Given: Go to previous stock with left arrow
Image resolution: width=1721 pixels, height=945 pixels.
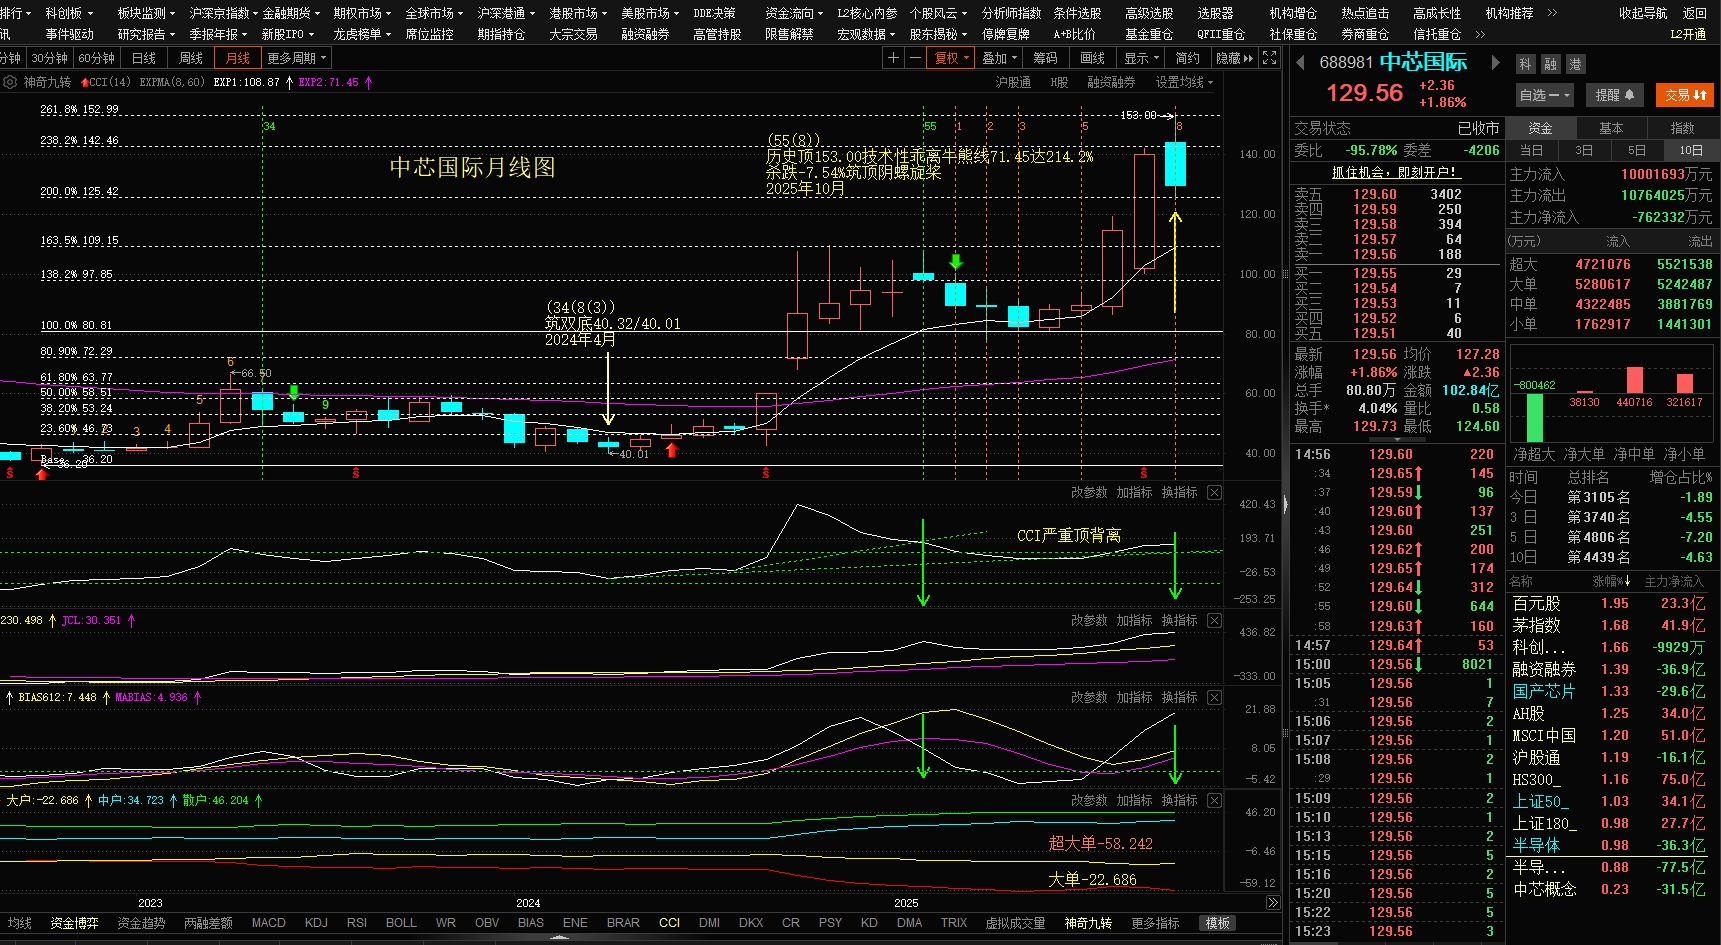Looking at the screenshot, I should (x=1301, y=63).
